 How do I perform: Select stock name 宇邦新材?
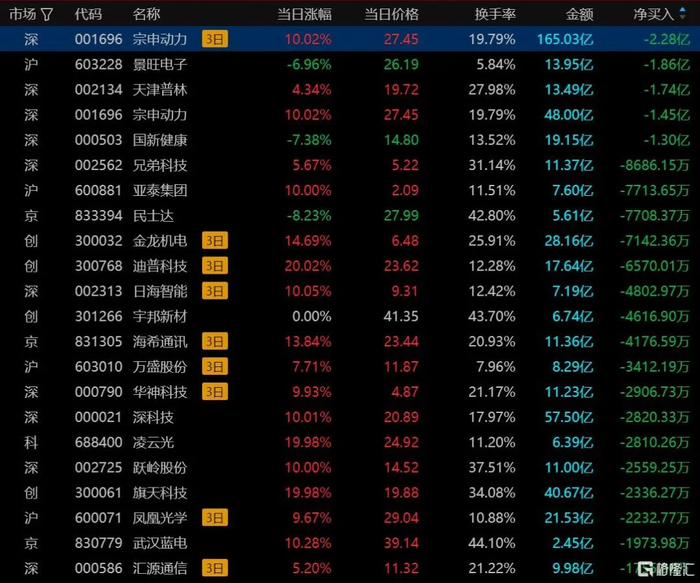click(x=160, y=316)
